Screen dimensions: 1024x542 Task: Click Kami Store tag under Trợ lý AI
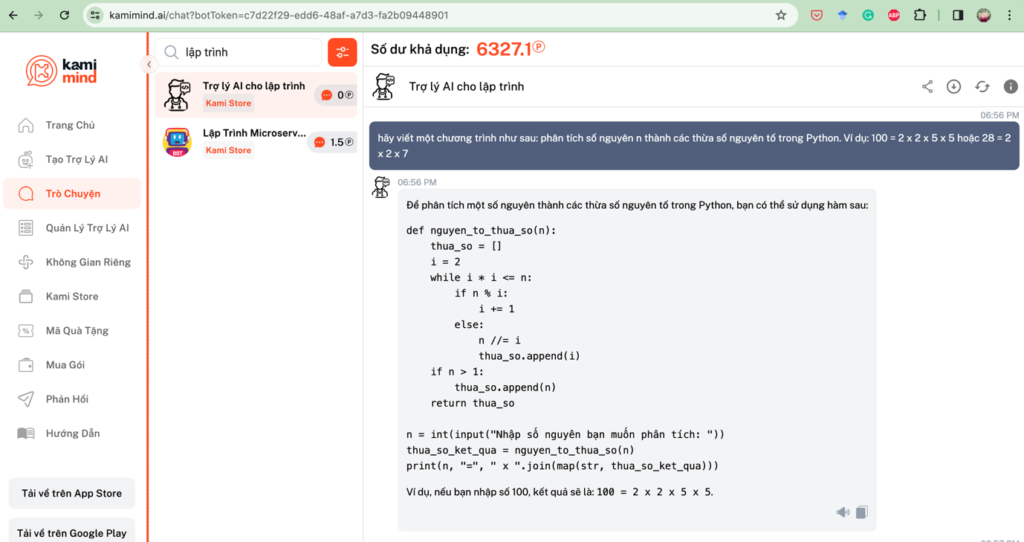(x=228, y=103)
